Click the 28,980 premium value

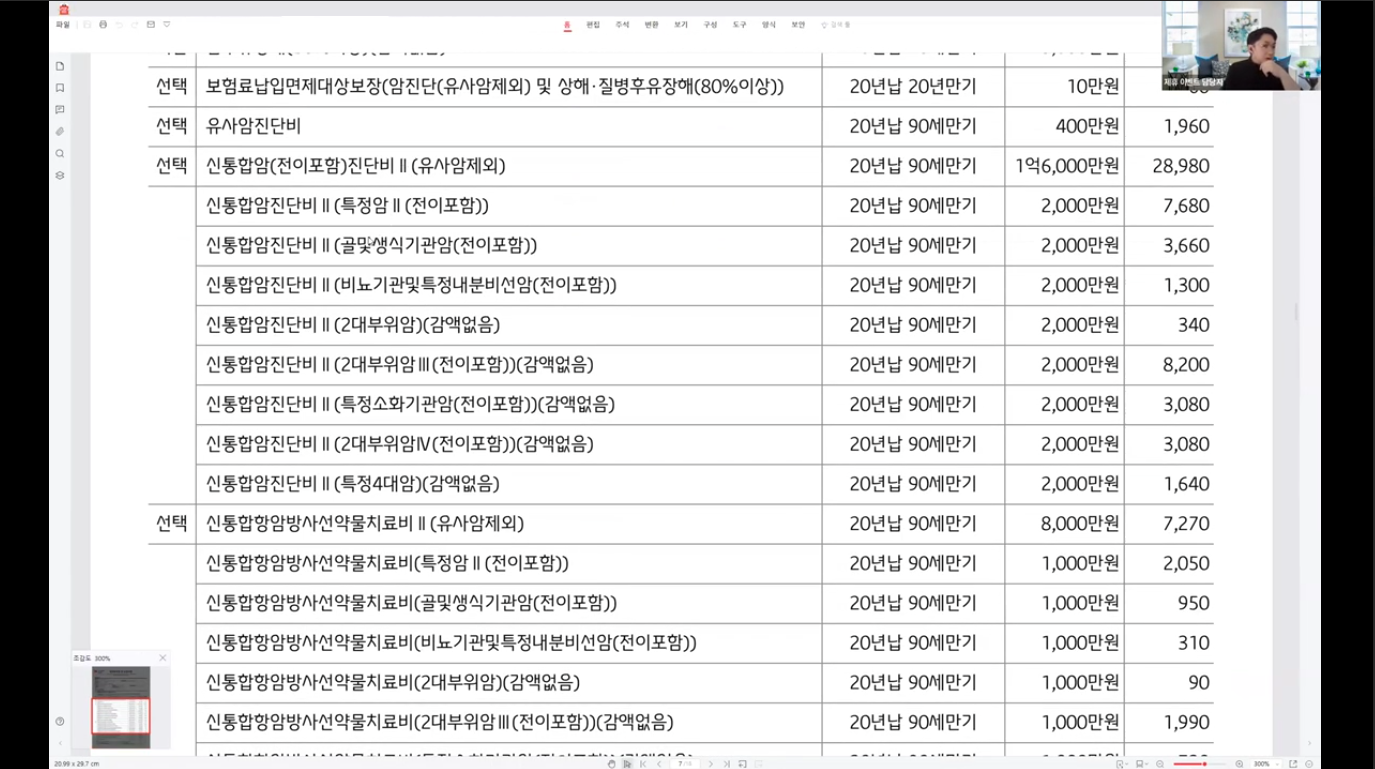[x=1181, y=166]
